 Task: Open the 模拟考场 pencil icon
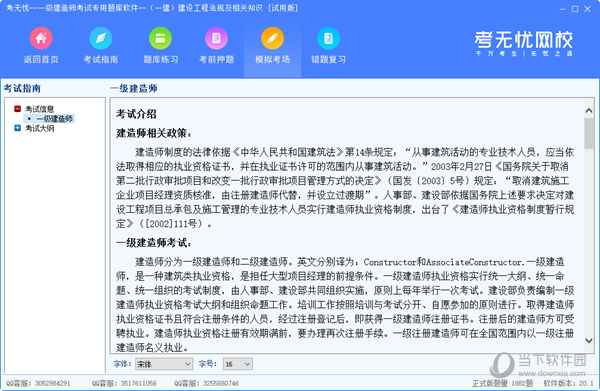point(272,38)
